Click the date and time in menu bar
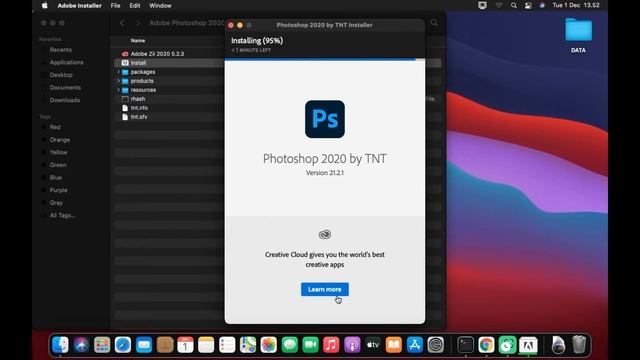The width and height of the screenshot is (640, 360). coord(576,5)
